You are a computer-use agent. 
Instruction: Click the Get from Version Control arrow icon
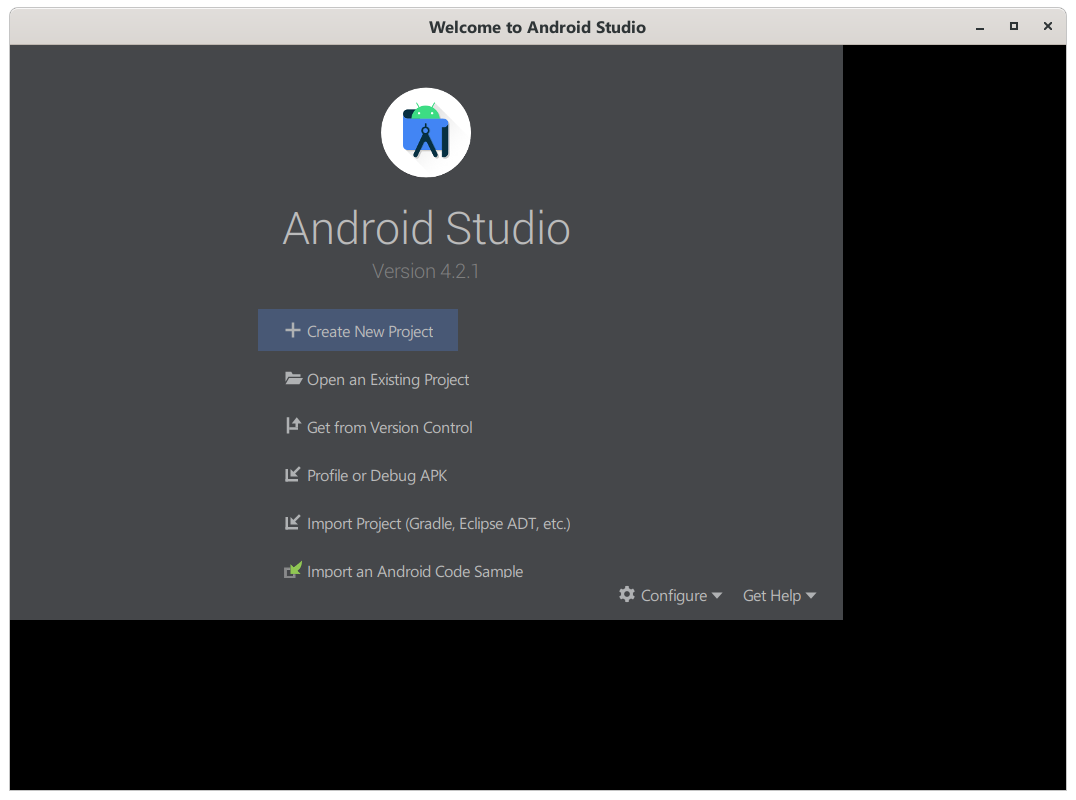point(293,426)
